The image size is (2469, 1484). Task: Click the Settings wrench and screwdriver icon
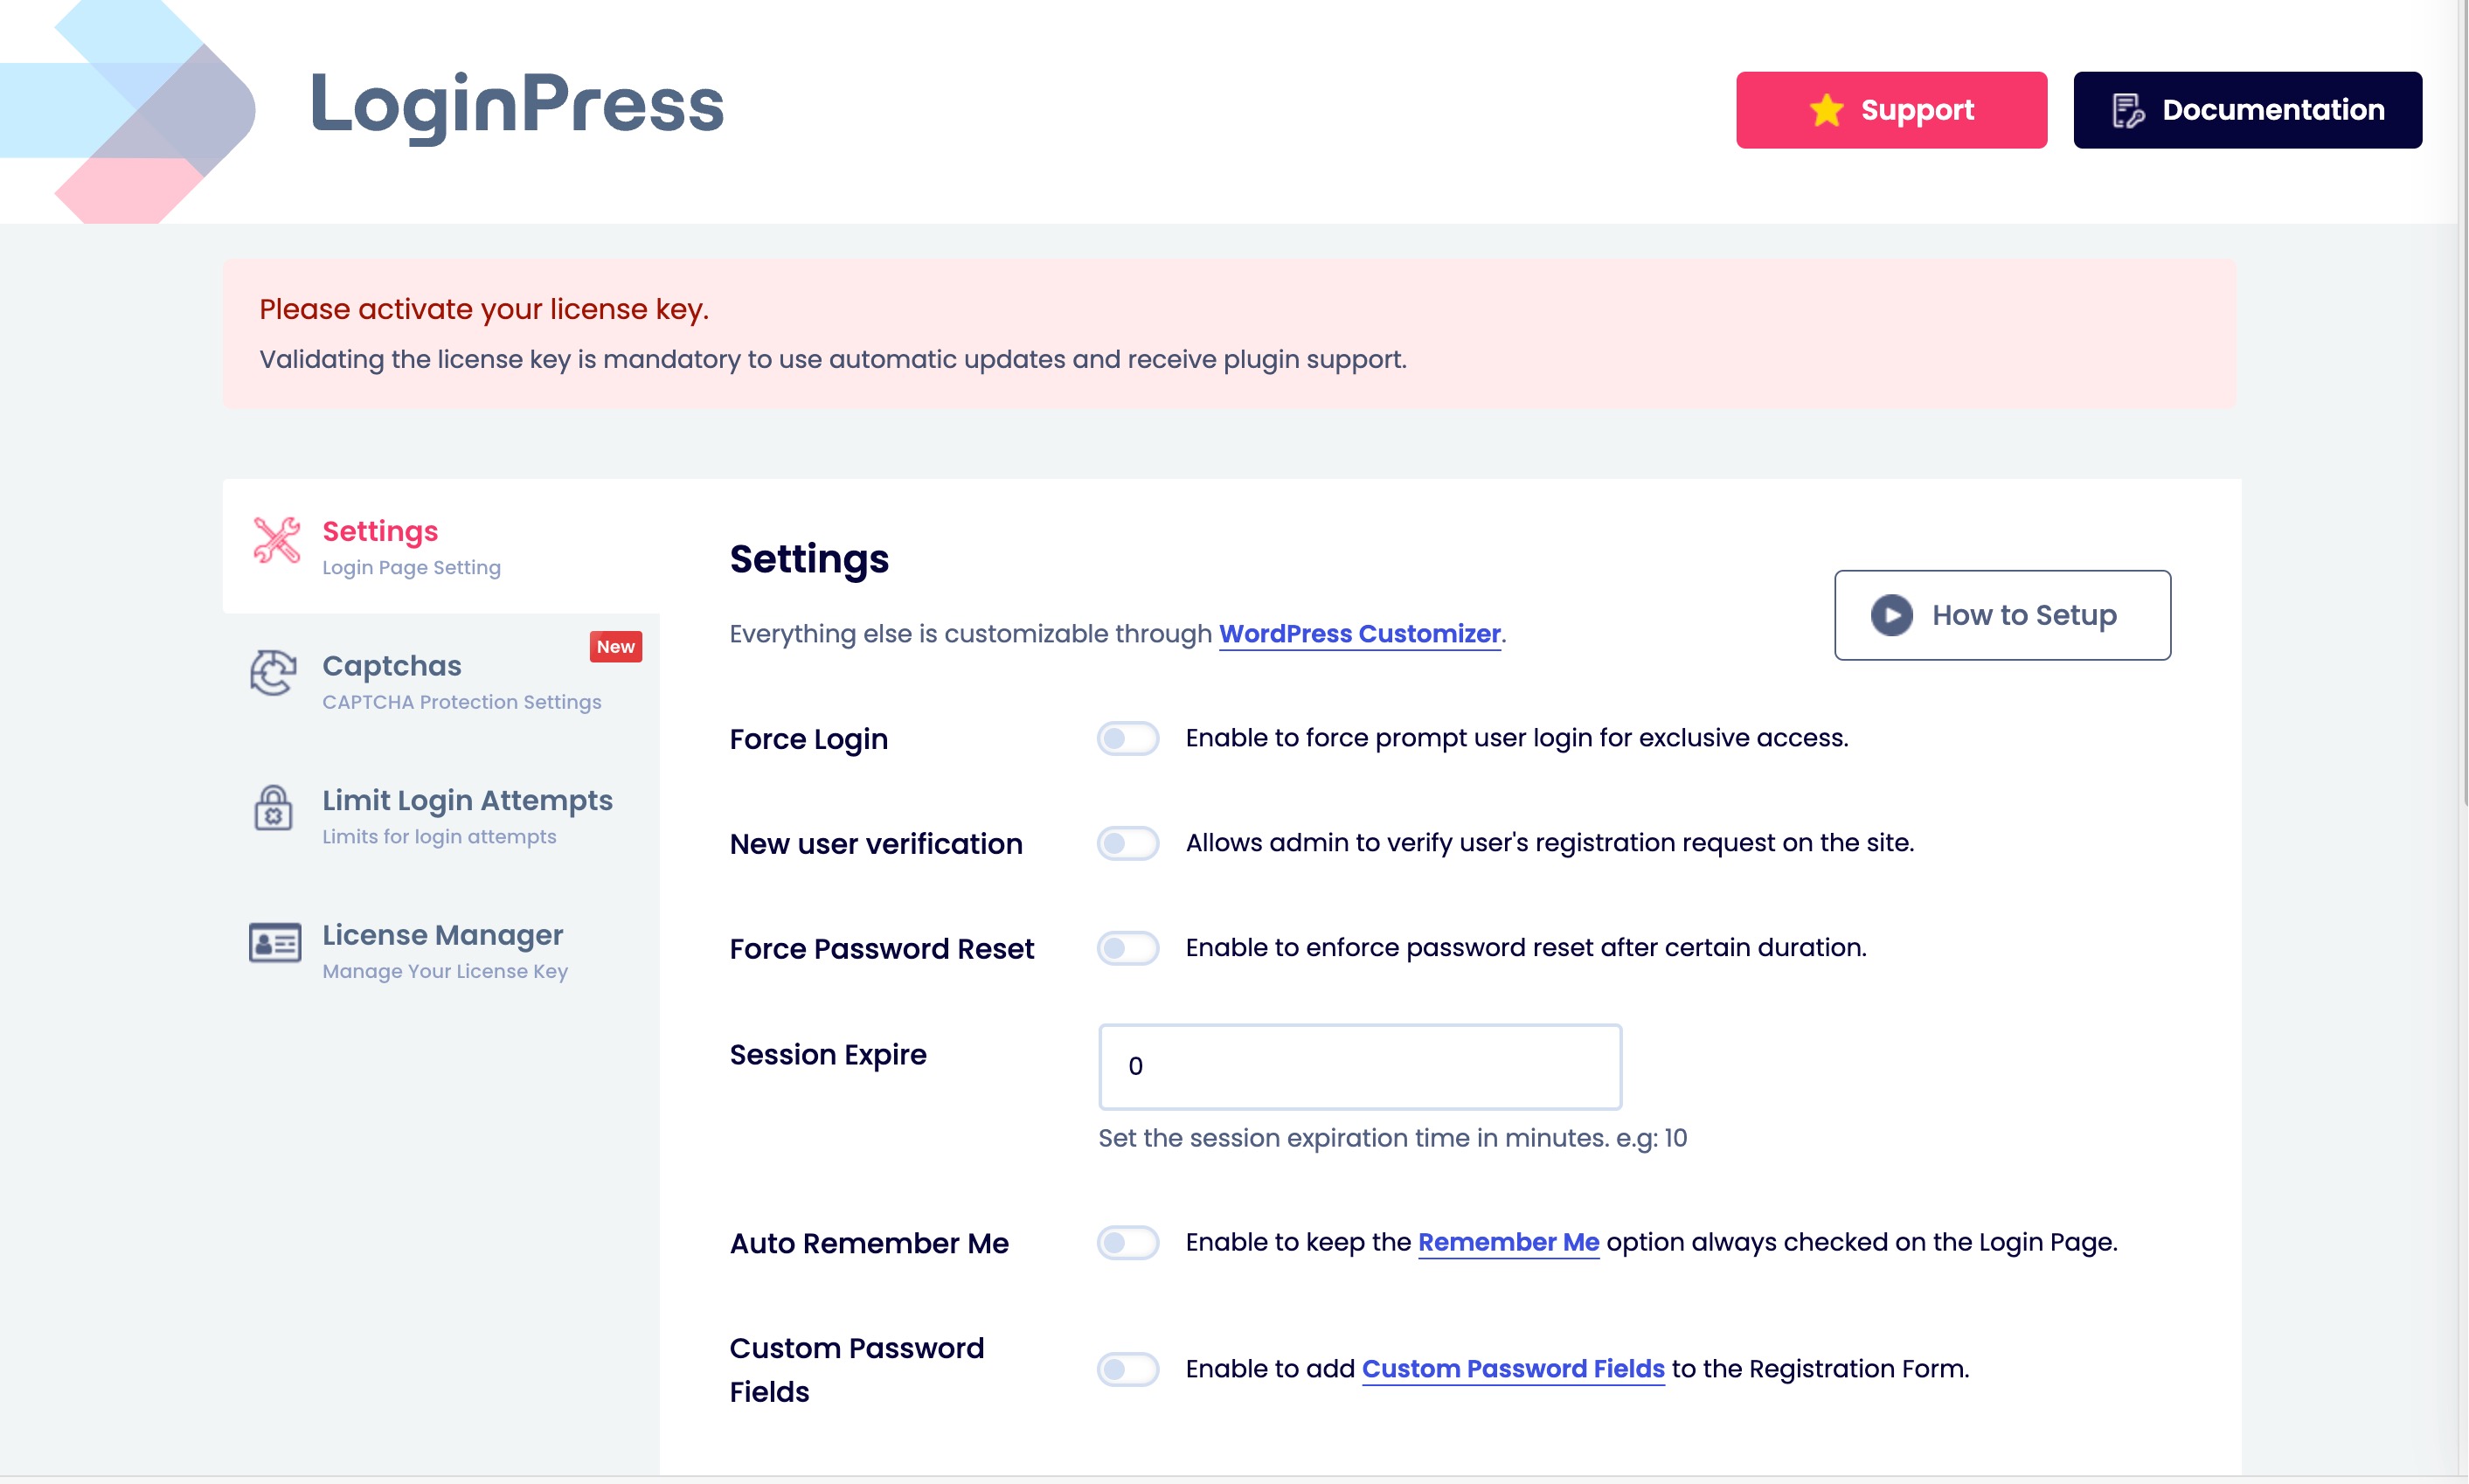pos(276,540)
